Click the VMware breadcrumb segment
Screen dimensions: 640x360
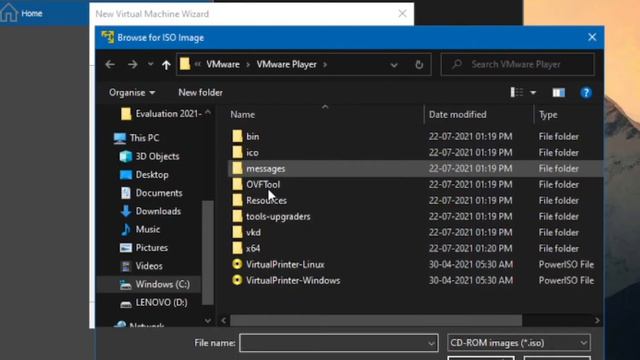[223, 64]
